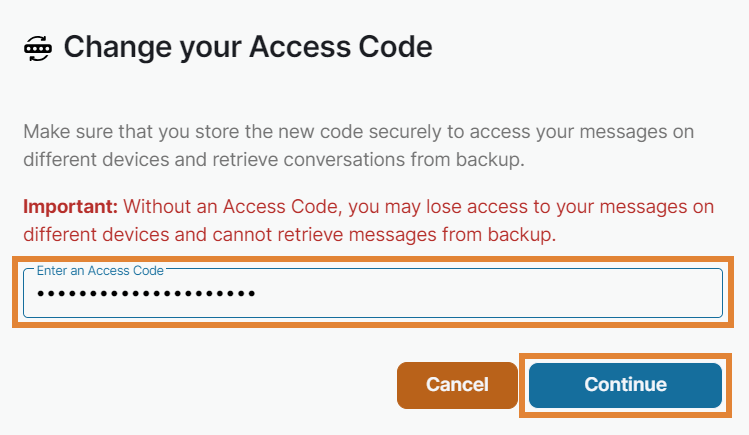Click the last dot of the masked code
The image size is (749, 435).
[x=251, y=294]
